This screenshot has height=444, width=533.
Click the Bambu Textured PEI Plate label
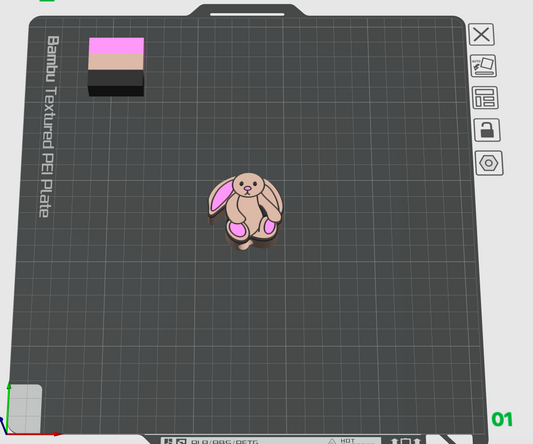(x=48, y=126)
